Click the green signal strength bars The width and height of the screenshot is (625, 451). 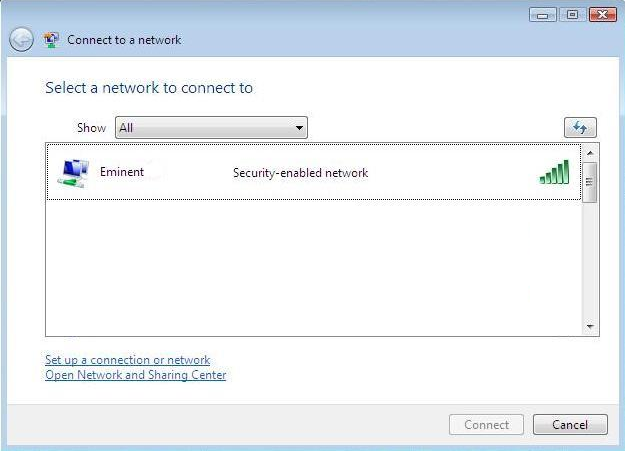[x=554, y=172]
